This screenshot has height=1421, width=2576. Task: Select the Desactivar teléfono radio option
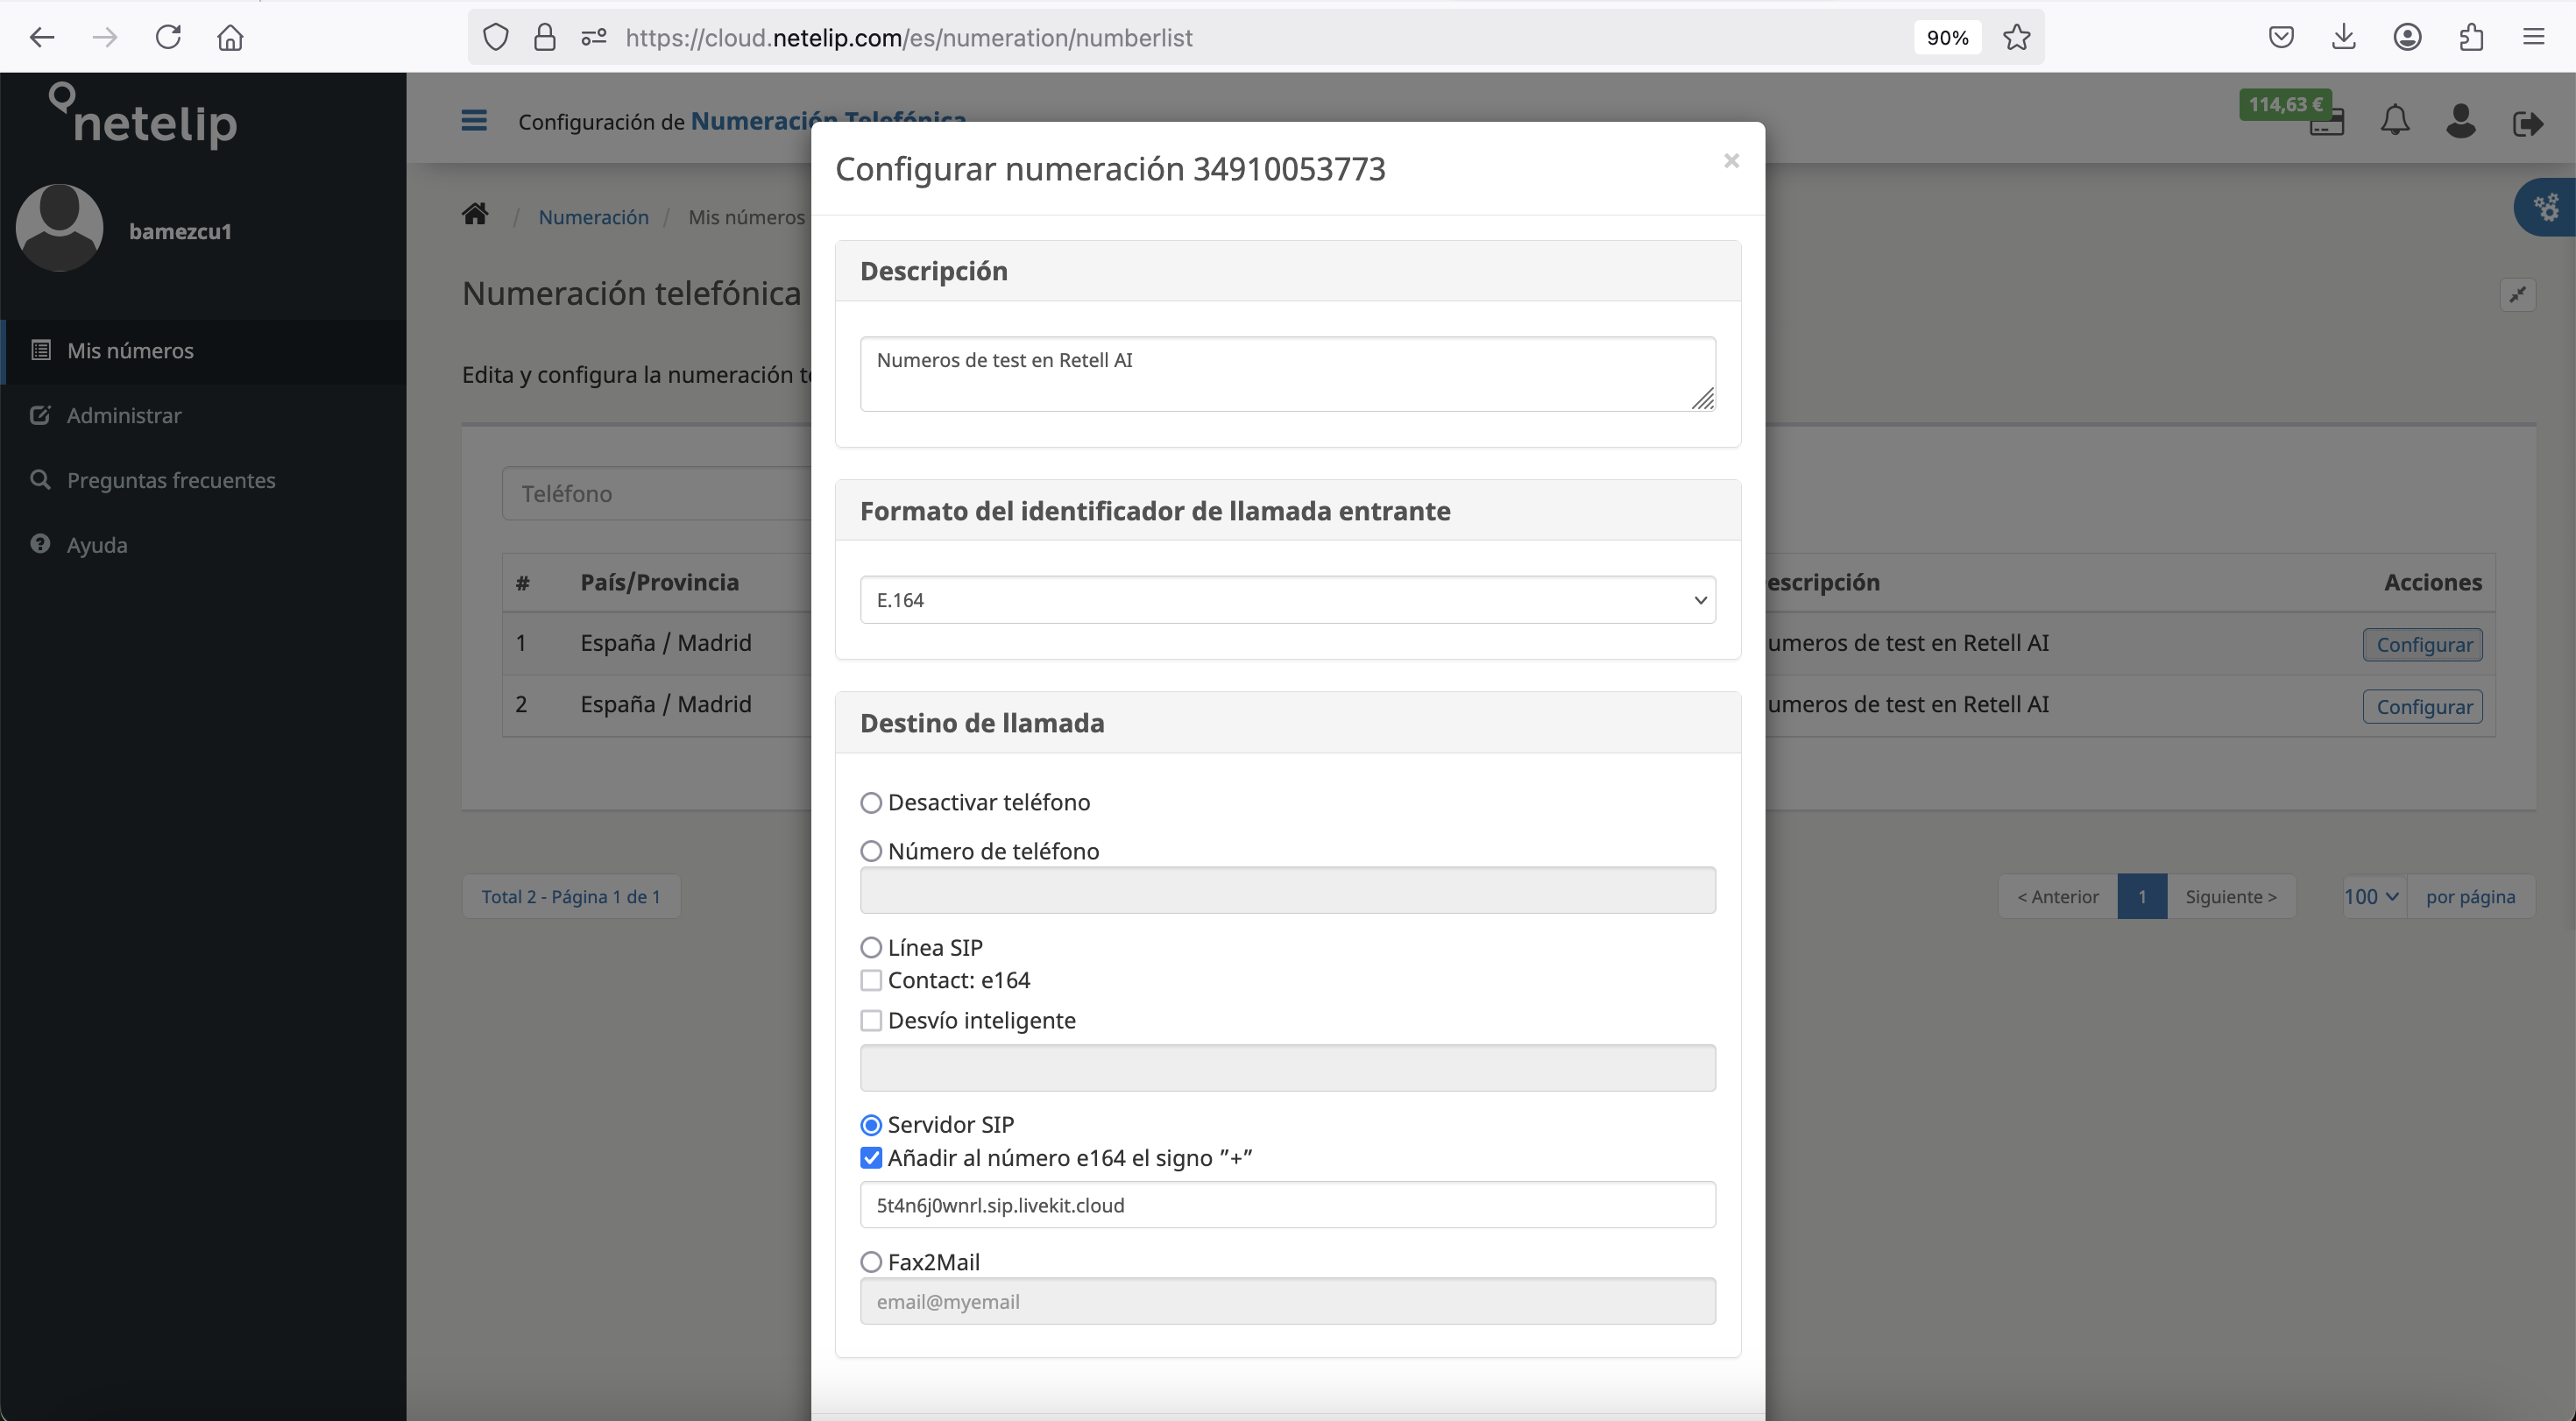coord(871,803)
